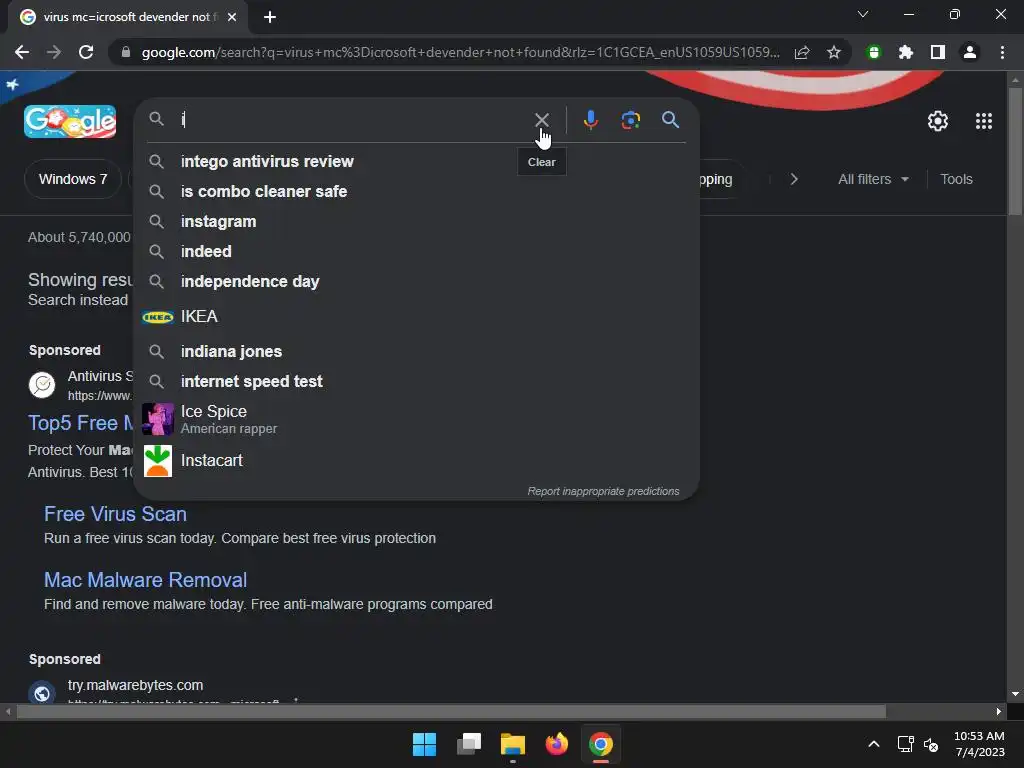Choose suggestion is combo cleaner safe
Image resolution: width=1024 pixels, height=768 pixels.
416,191
